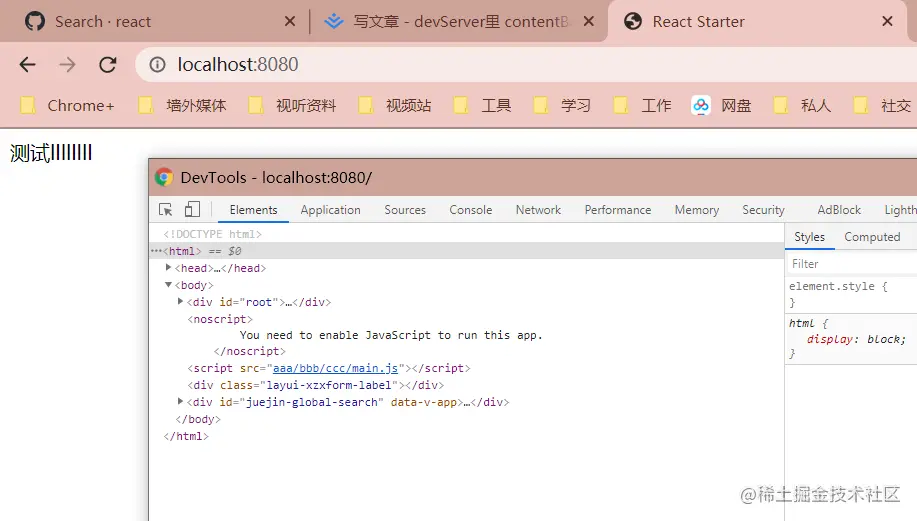Viewport: 917px width, 521px height.
Task: Click the Chrome logo in DevTools title bar
Action: (x=164, y=177)
